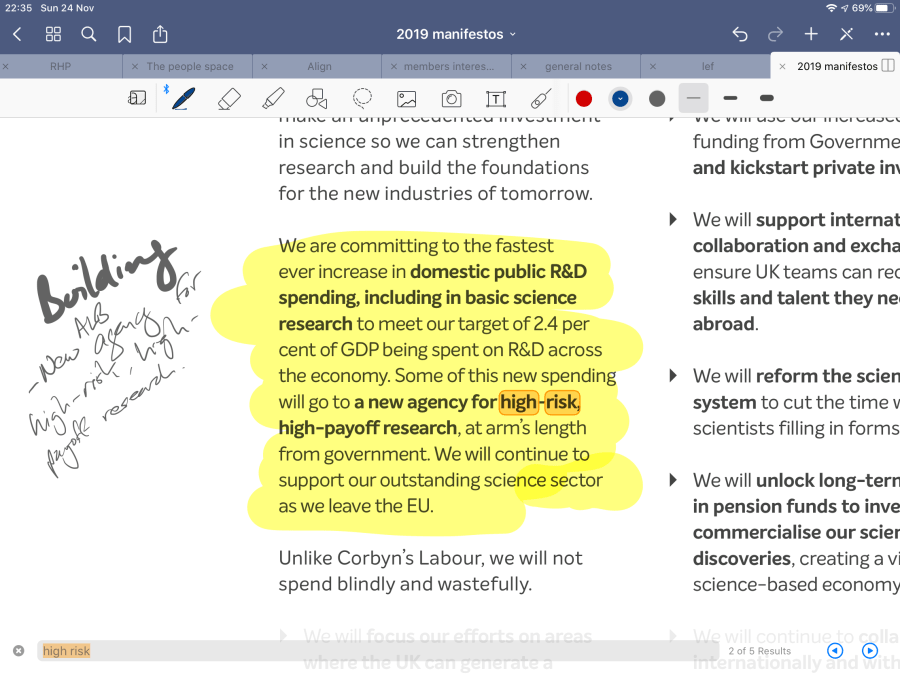Select the Text box tool
Image resolution: width=900 pixels, height=675 pixels.
(x=495, y=99)
